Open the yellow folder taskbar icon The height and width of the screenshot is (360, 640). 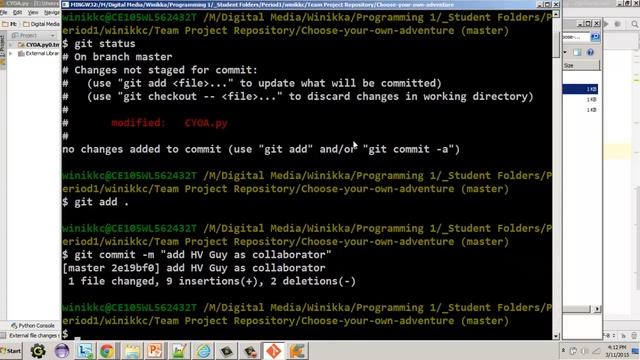tap(131, 351)
